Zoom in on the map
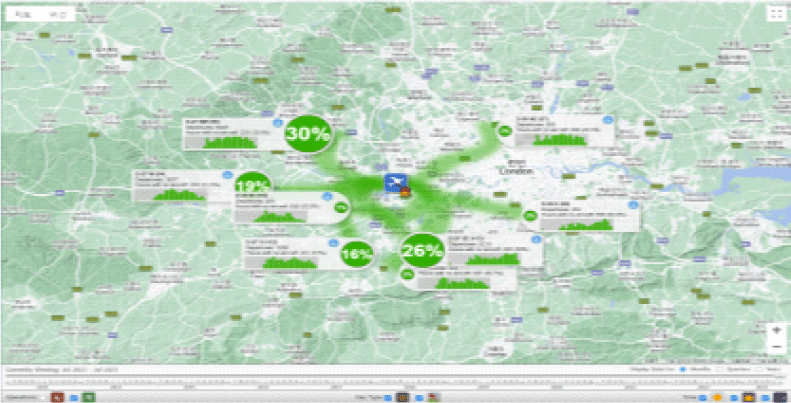Image resolution: width=791 pixels, height=403 pixels. click(776, 331)
